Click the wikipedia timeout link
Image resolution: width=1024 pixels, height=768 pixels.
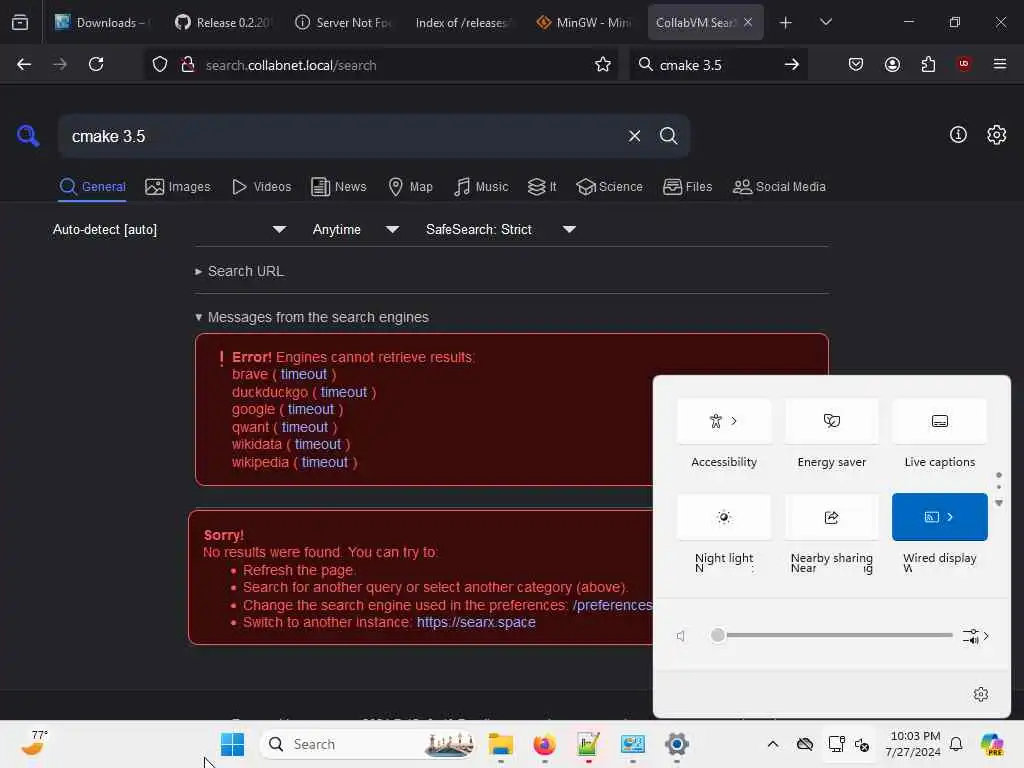pos(325,462)
